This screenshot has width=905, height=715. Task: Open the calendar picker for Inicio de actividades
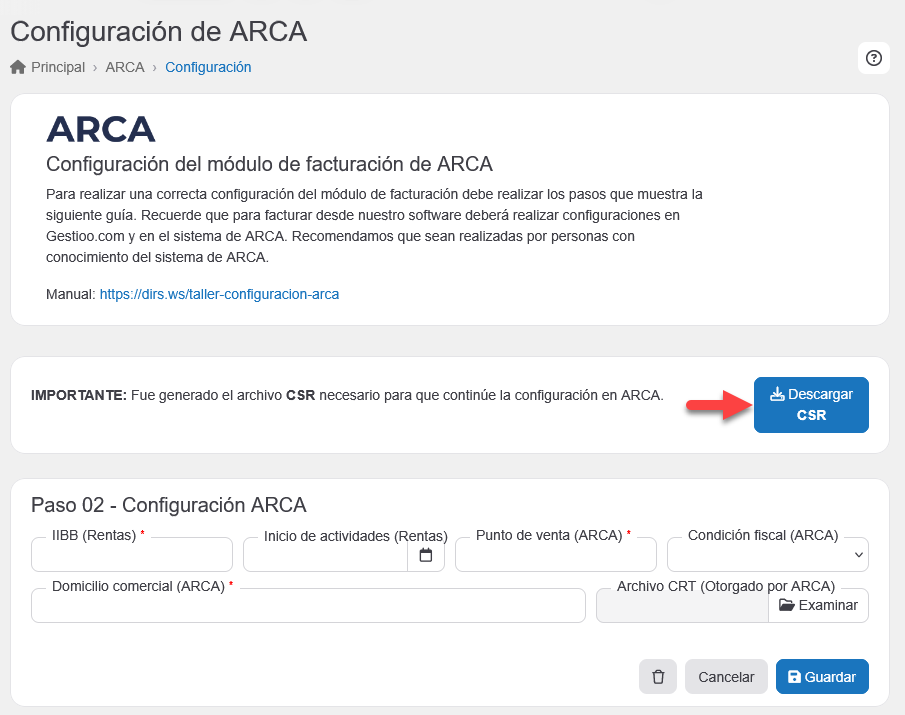point(426,555)
